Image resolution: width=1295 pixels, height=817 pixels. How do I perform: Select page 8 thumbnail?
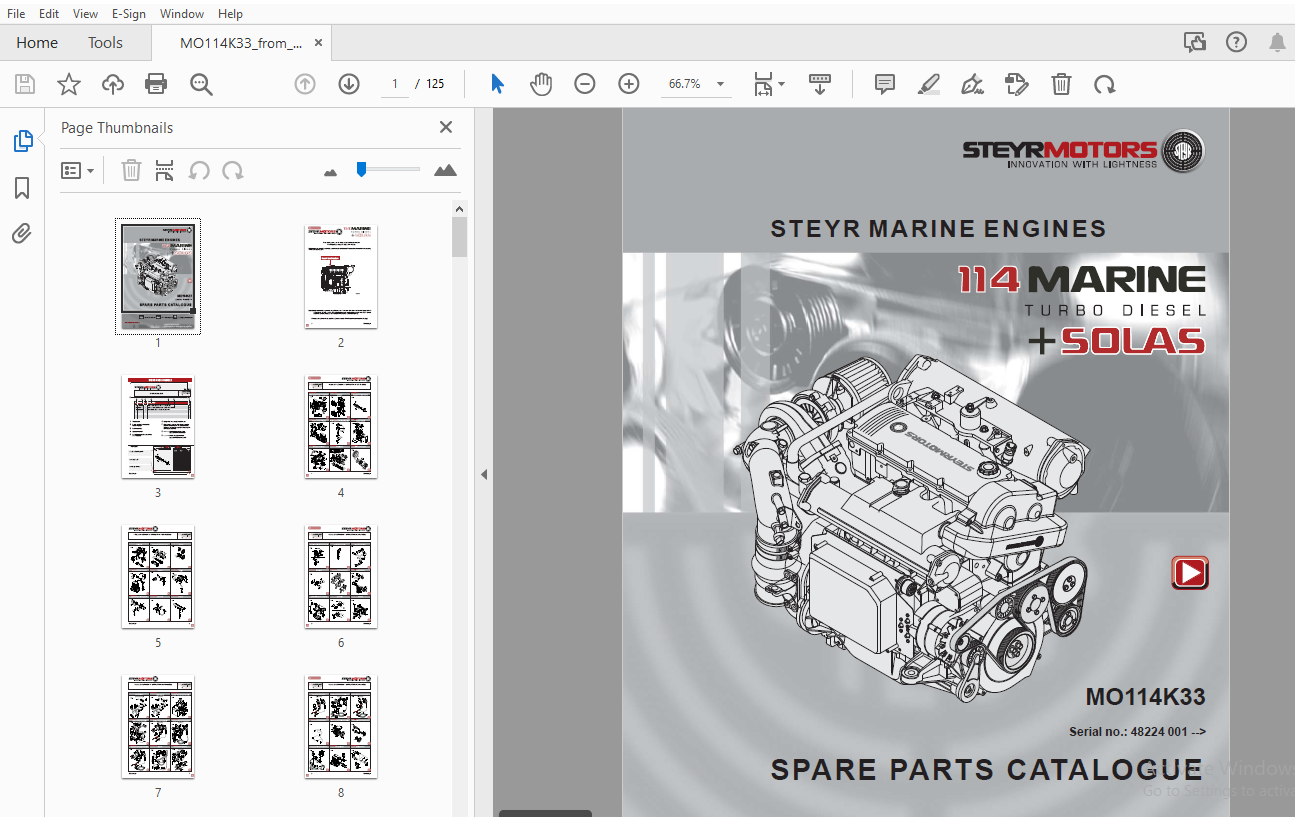(341, 726)
